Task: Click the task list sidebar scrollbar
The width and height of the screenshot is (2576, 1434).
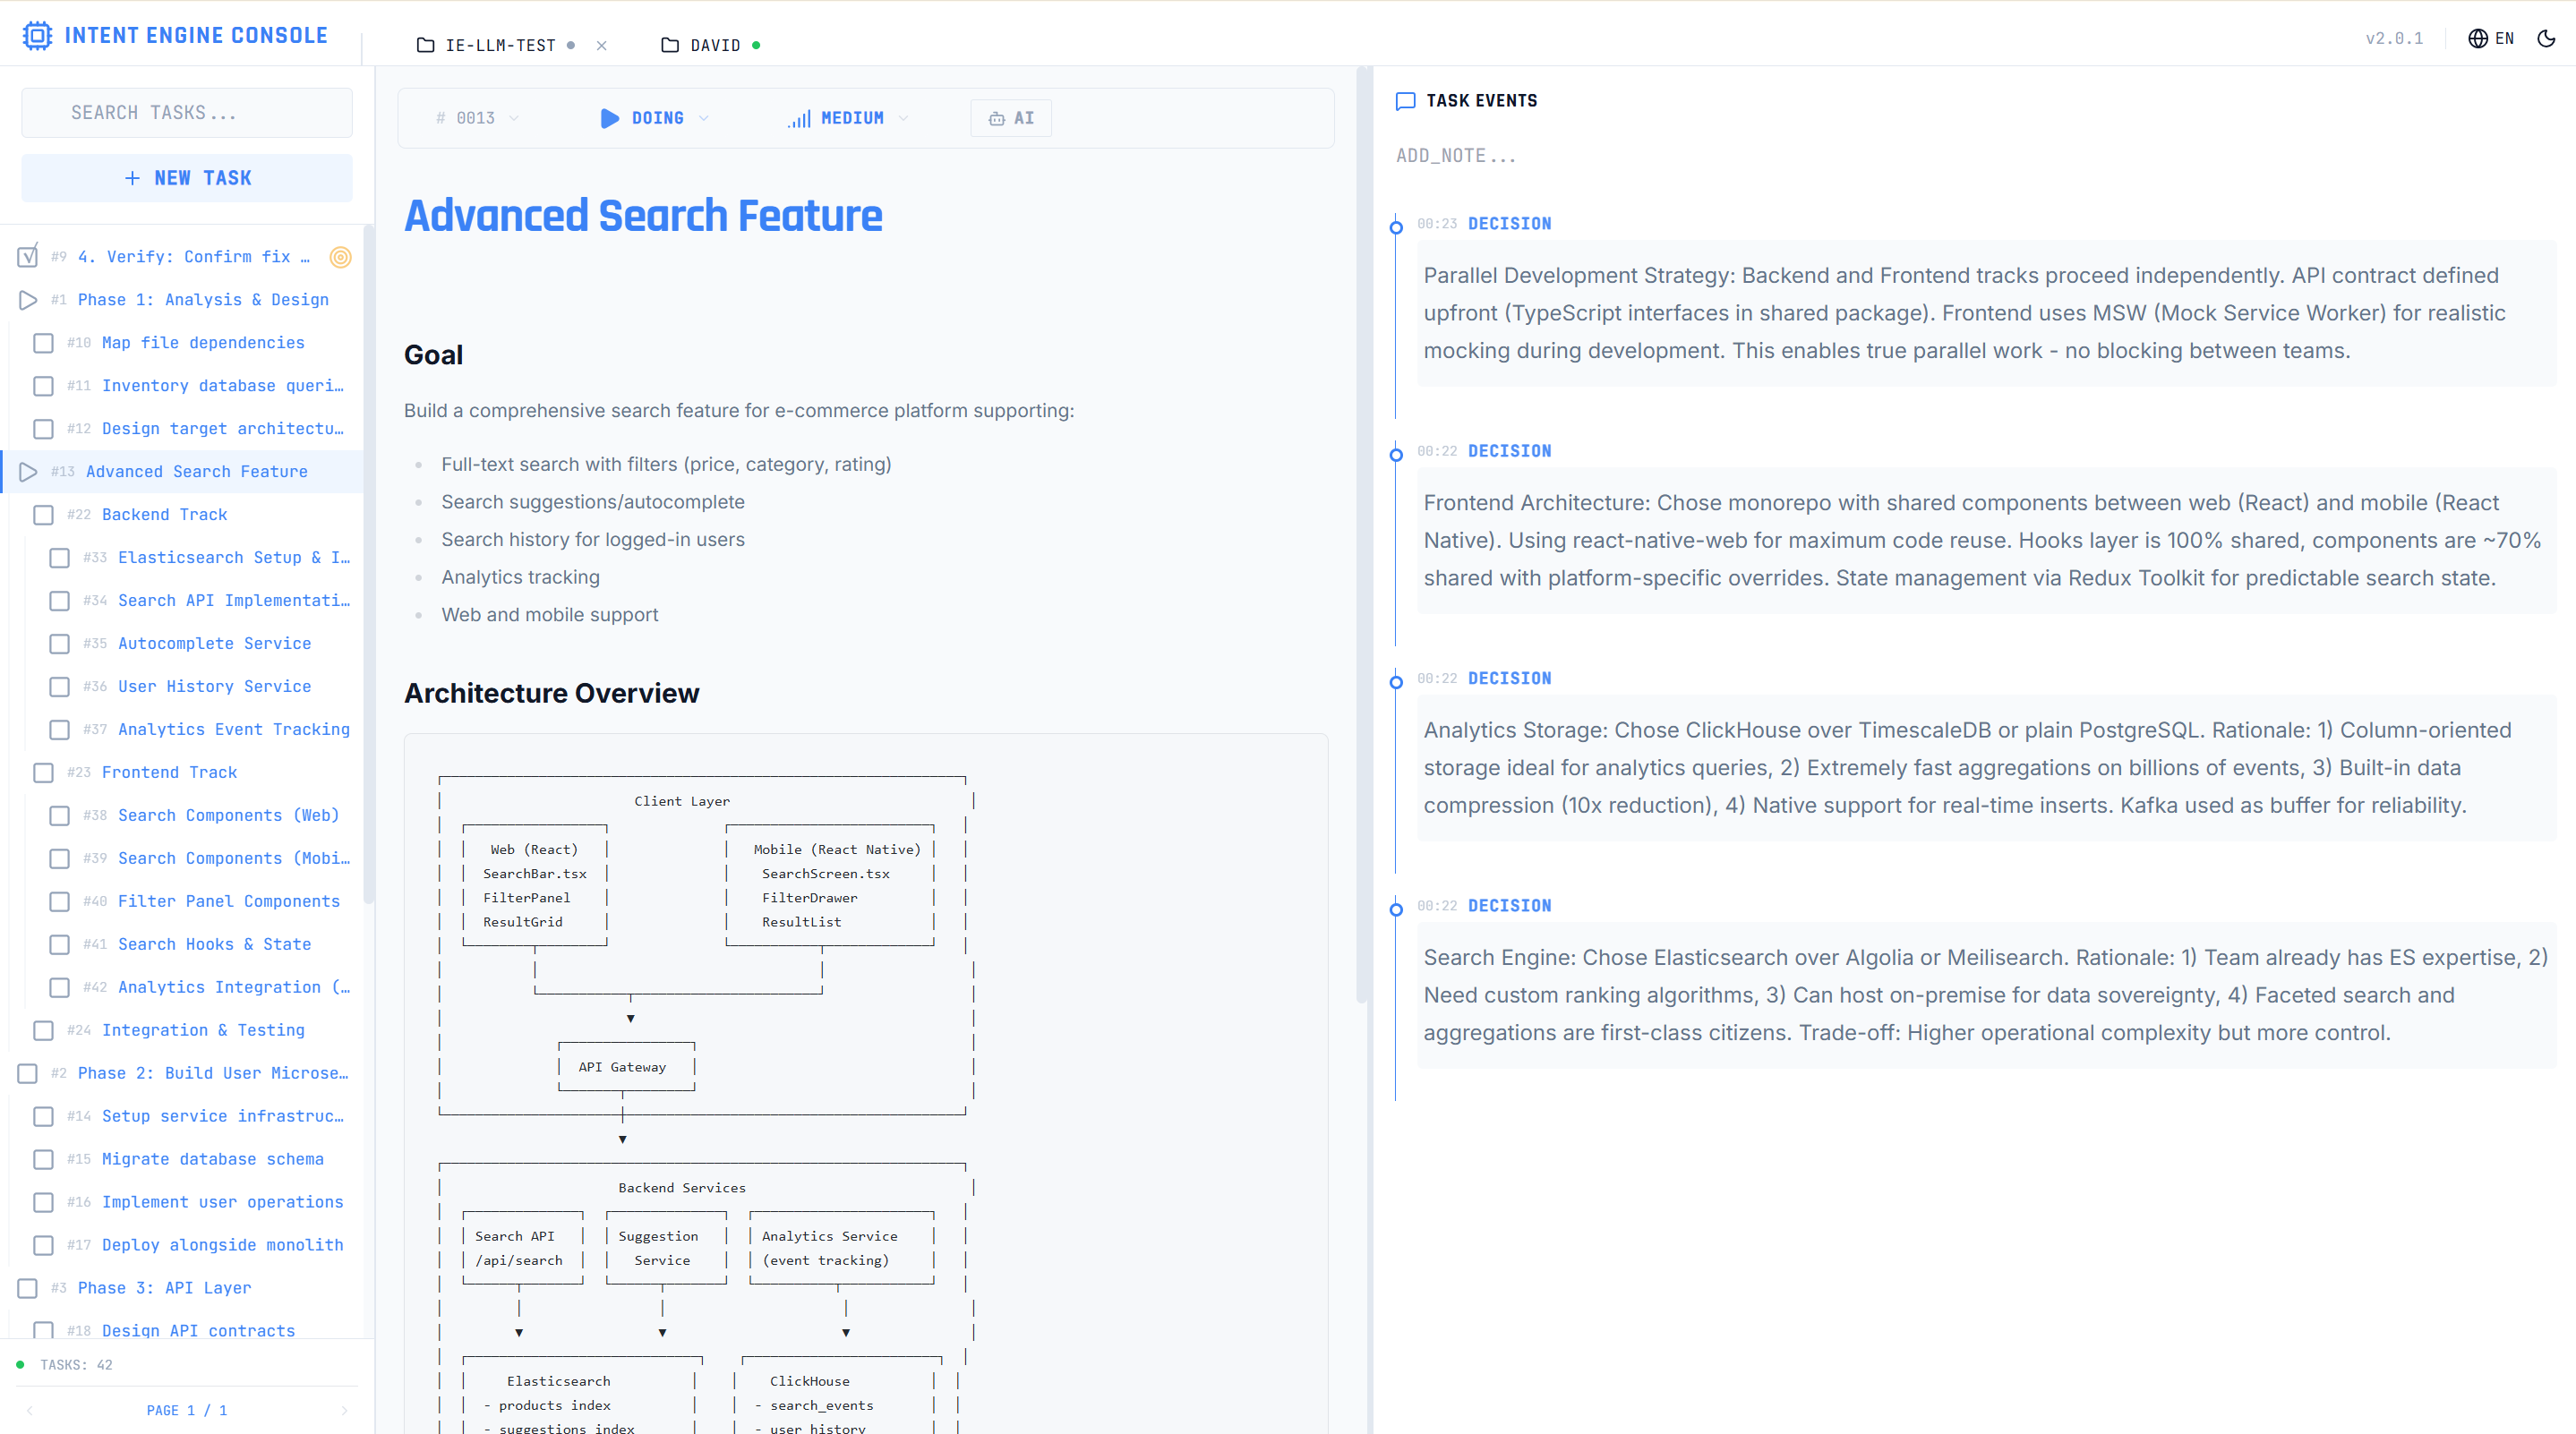Action: 368,565
